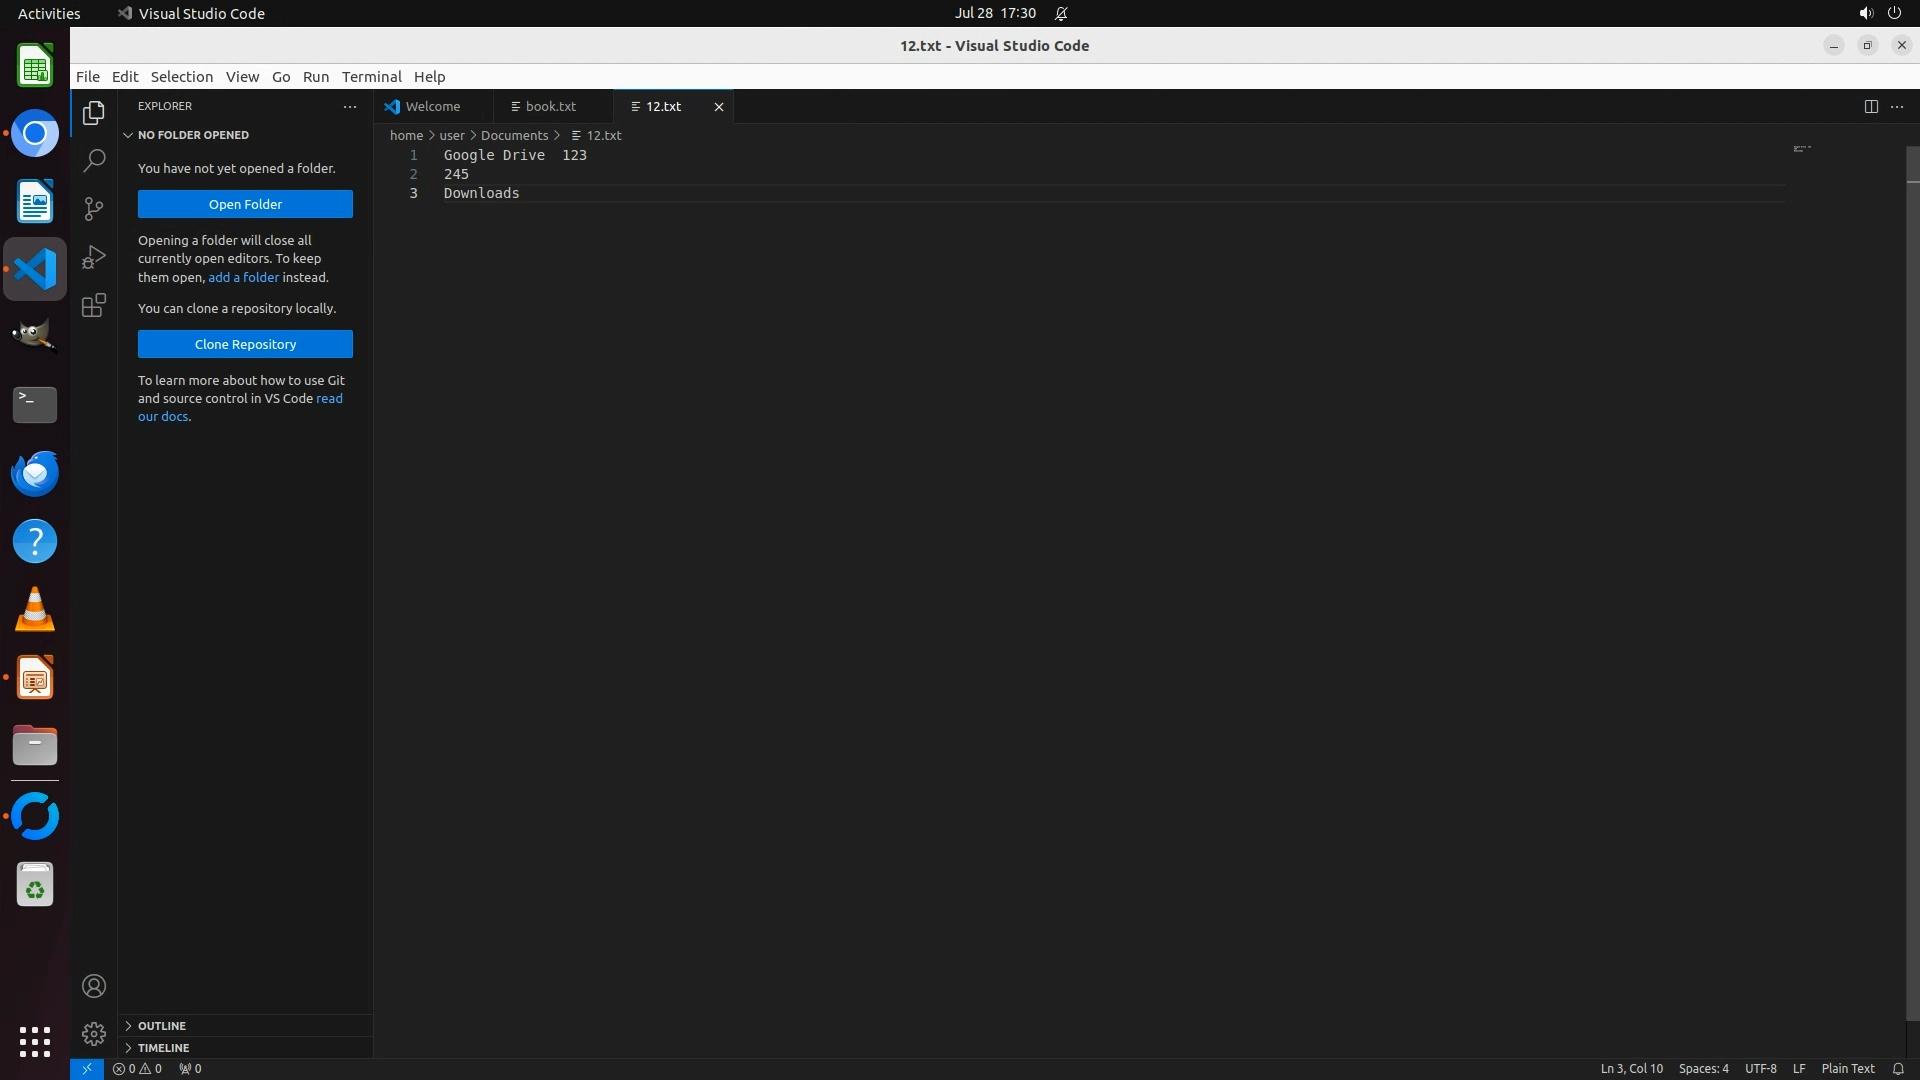
Task: Click the 'add a folder' link
Action: [243, 277]
